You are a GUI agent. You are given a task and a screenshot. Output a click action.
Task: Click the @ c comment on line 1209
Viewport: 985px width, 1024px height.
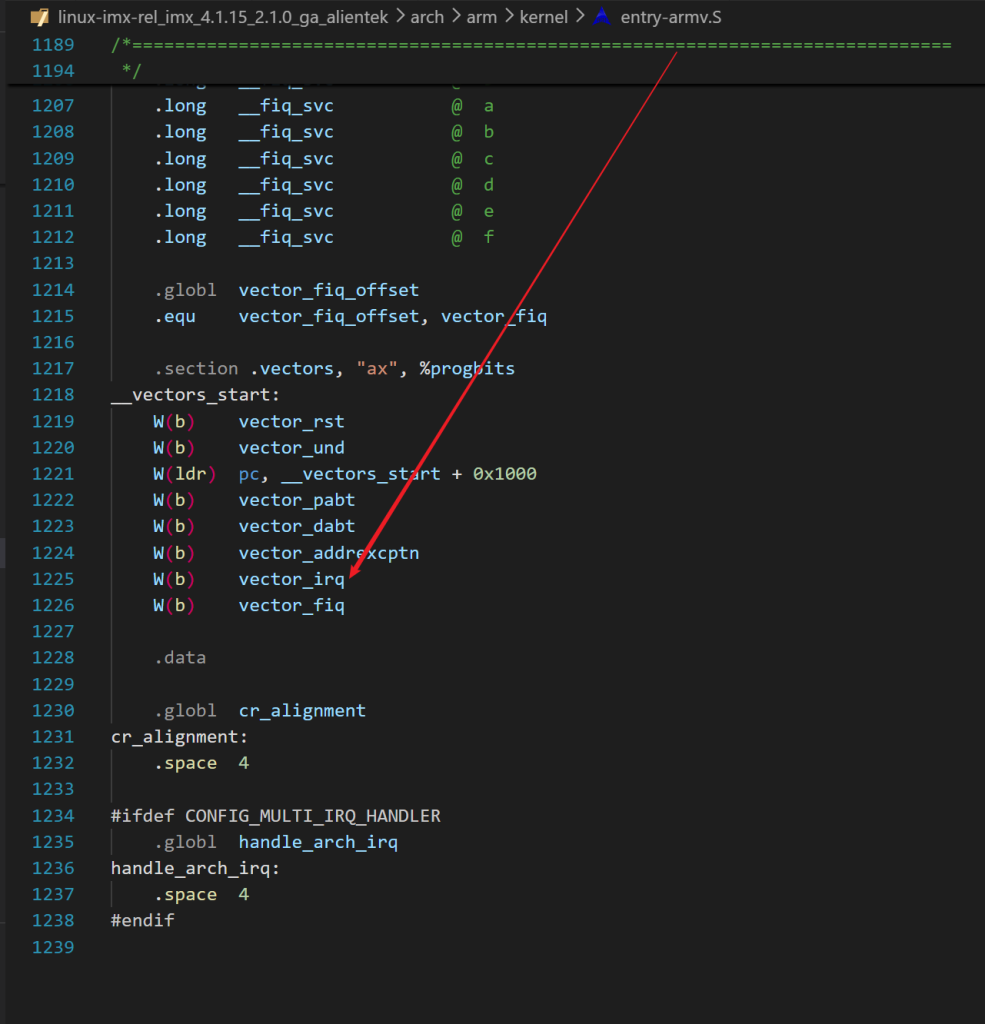click(x=472, y=159)
